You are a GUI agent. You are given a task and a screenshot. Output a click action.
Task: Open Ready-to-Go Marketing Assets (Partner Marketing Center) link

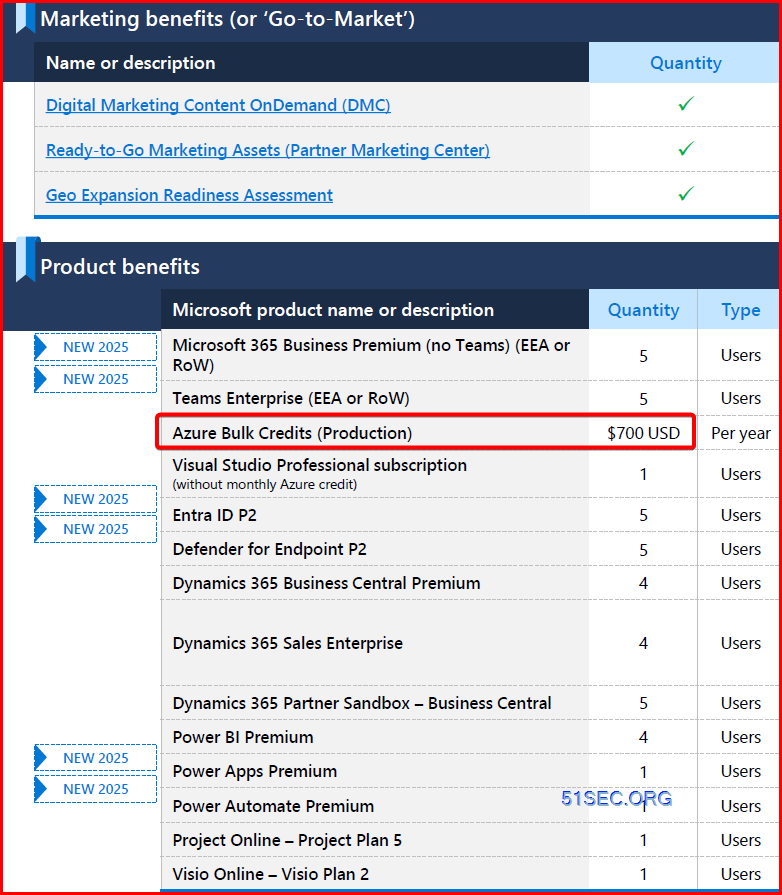(268, 151)
